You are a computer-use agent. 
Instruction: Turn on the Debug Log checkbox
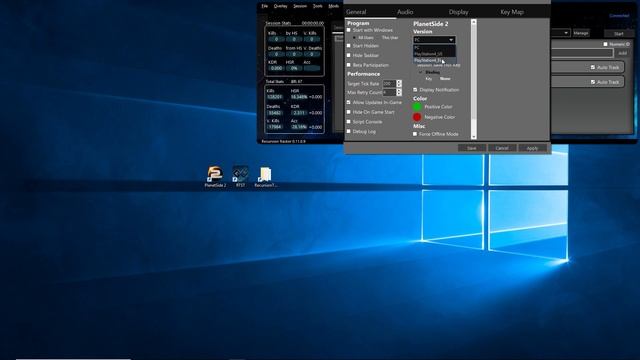click(349, 131)
